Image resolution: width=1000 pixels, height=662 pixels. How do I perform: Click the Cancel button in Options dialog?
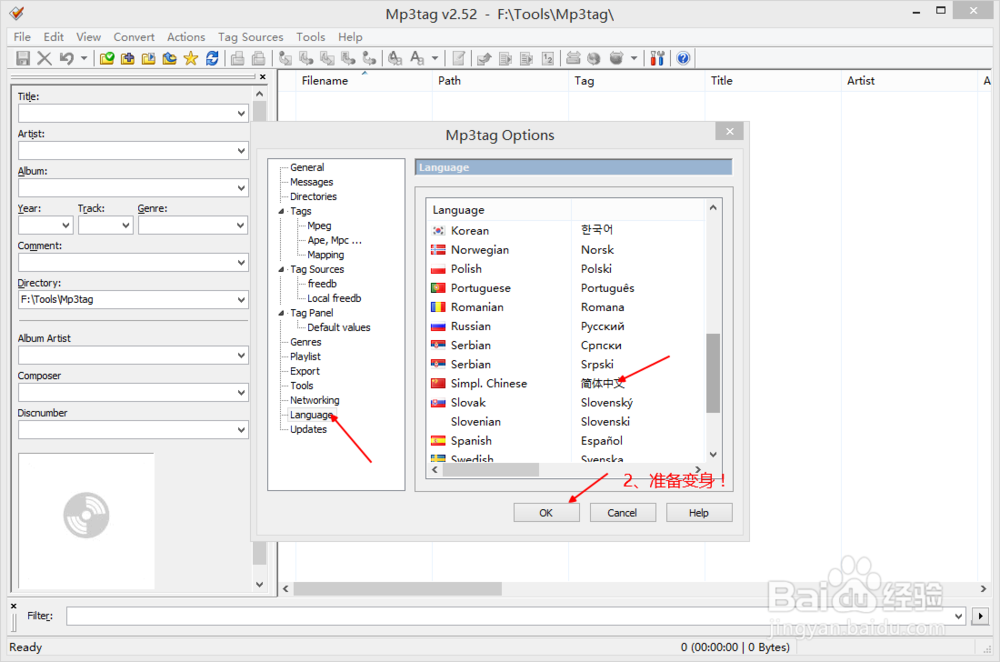click(622, 513)
